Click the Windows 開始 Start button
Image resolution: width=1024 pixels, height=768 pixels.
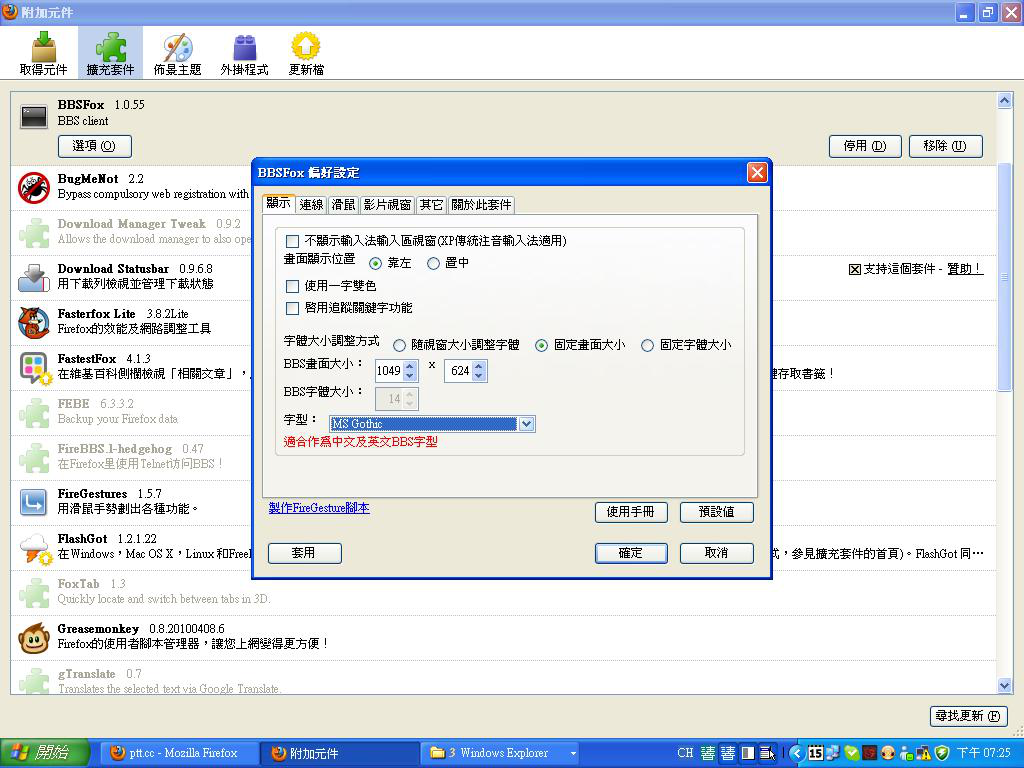click(44, 753)
